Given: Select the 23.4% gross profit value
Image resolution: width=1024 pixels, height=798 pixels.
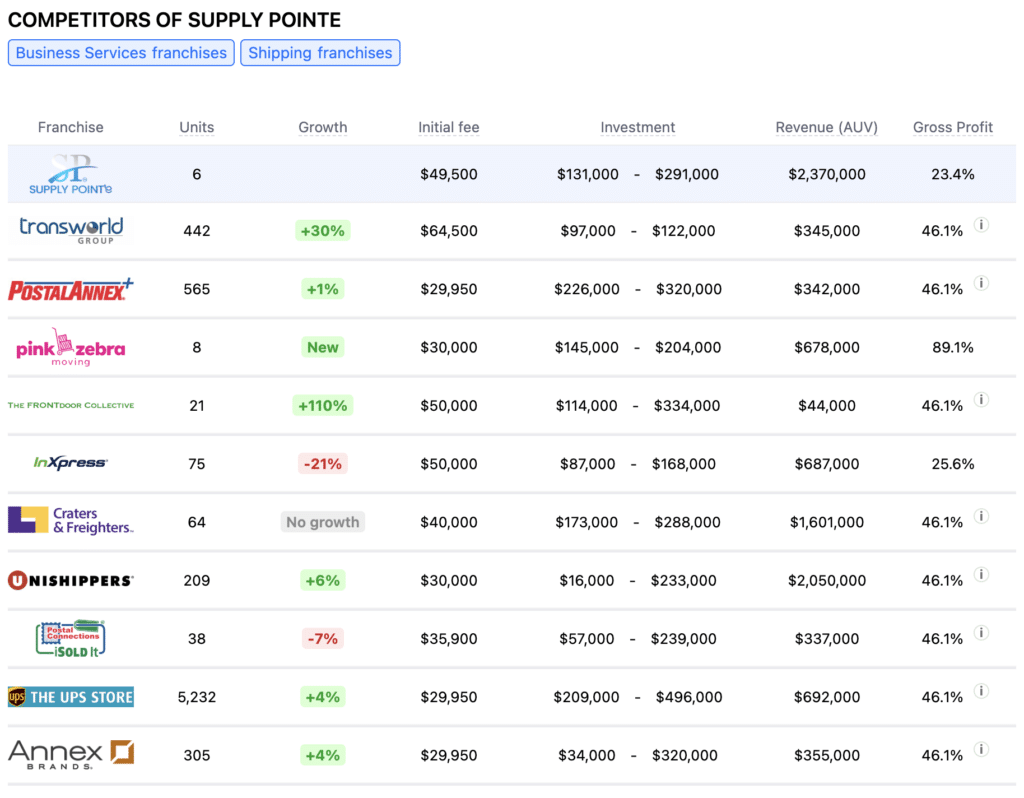Looking at the screenshot, I should [x=953, y=174].
